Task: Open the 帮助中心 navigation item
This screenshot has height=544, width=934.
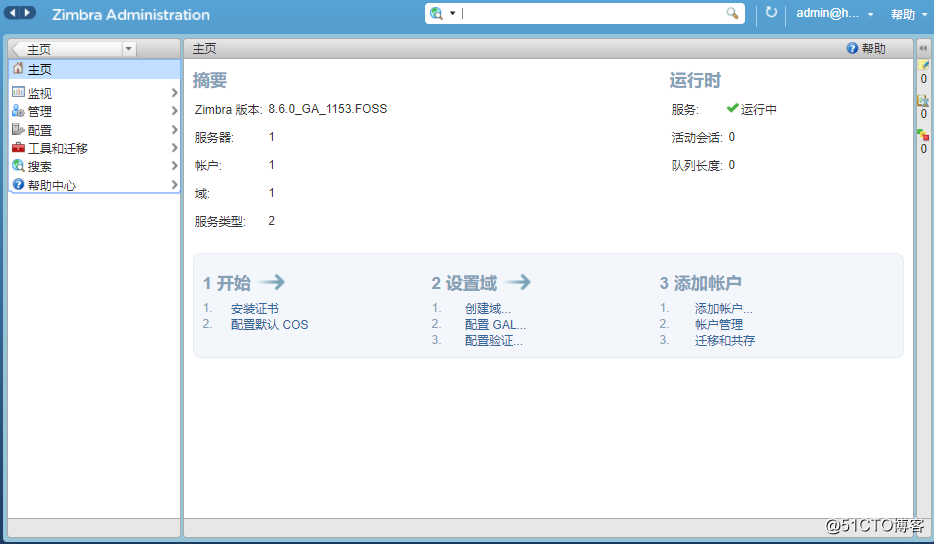Action: point(94,185)
